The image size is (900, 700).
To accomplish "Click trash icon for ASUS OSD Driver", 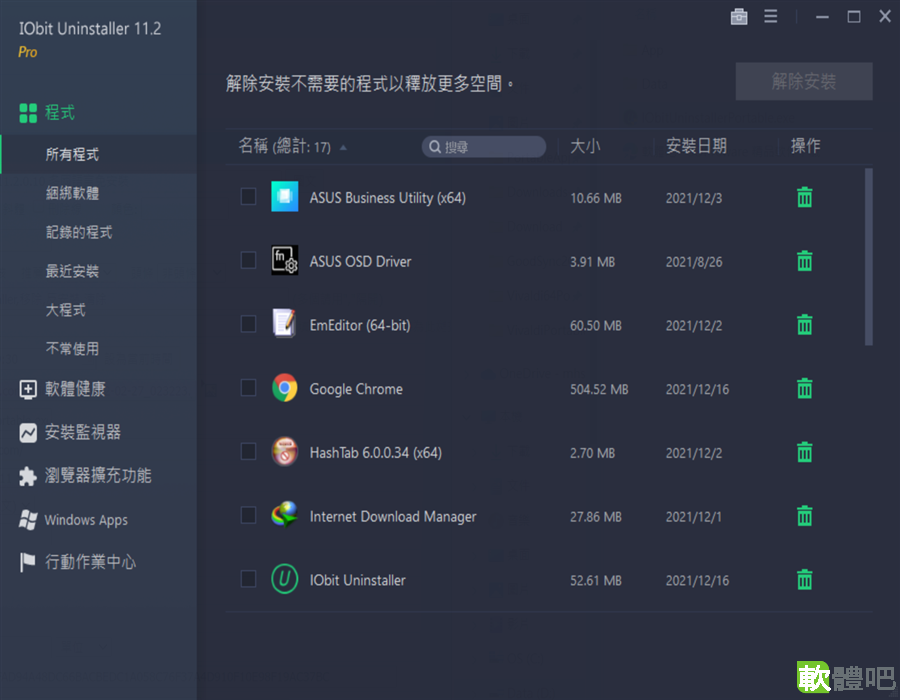I will [804, 261].
